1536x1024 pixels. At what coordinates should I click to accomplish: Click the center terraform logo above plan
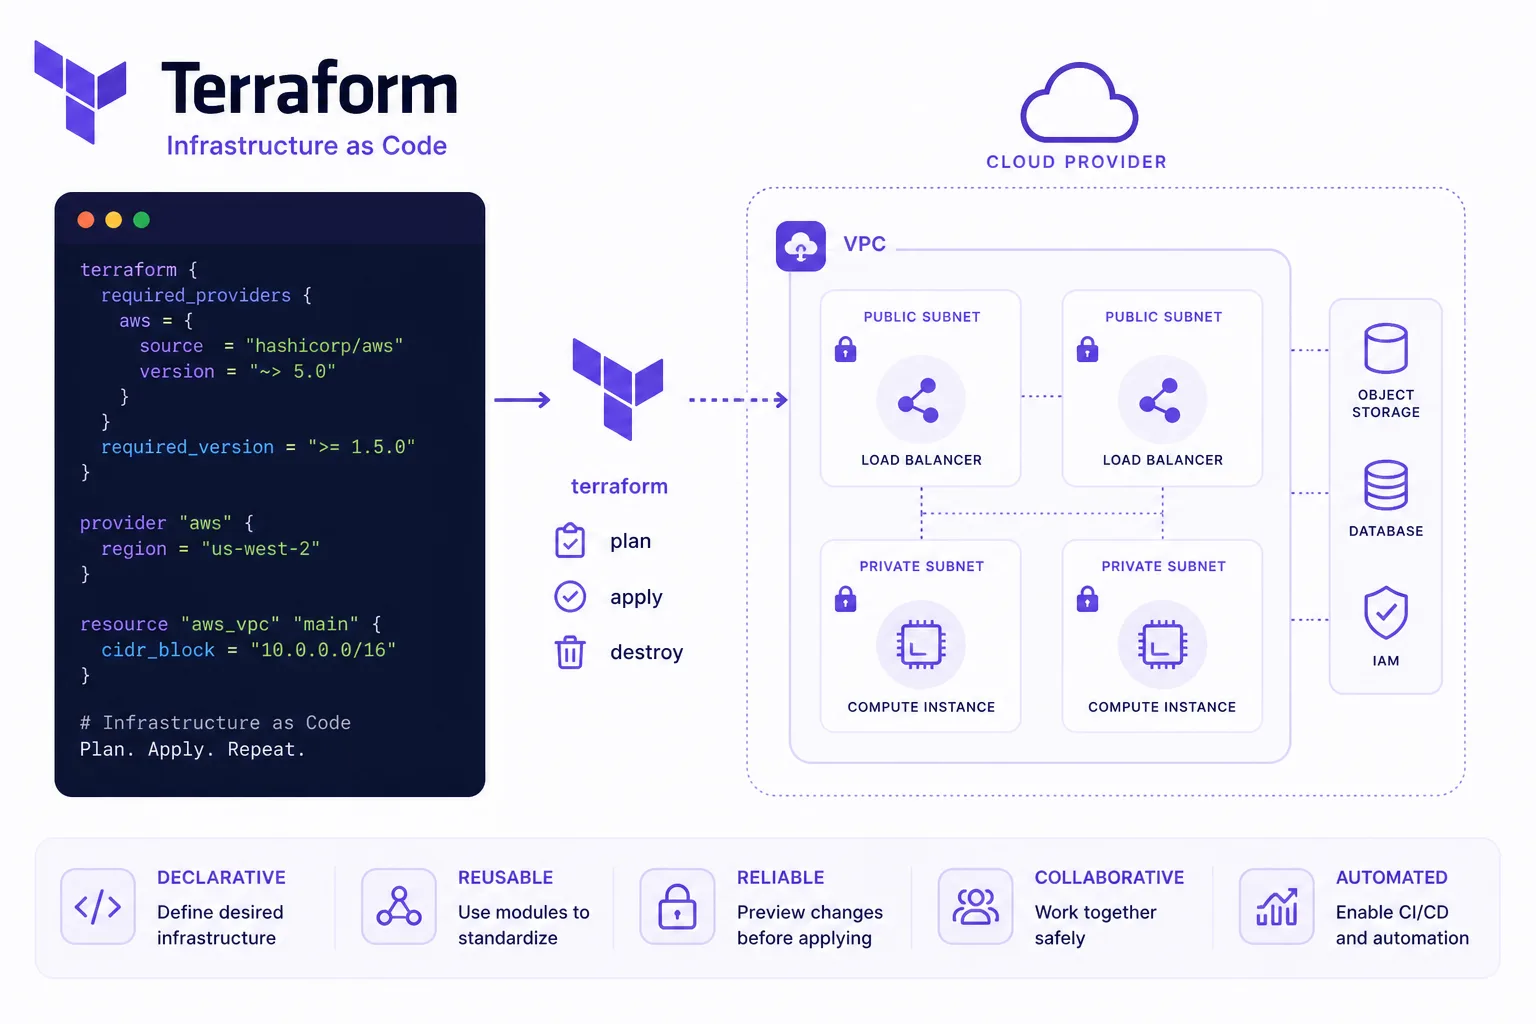pos(618,389)
